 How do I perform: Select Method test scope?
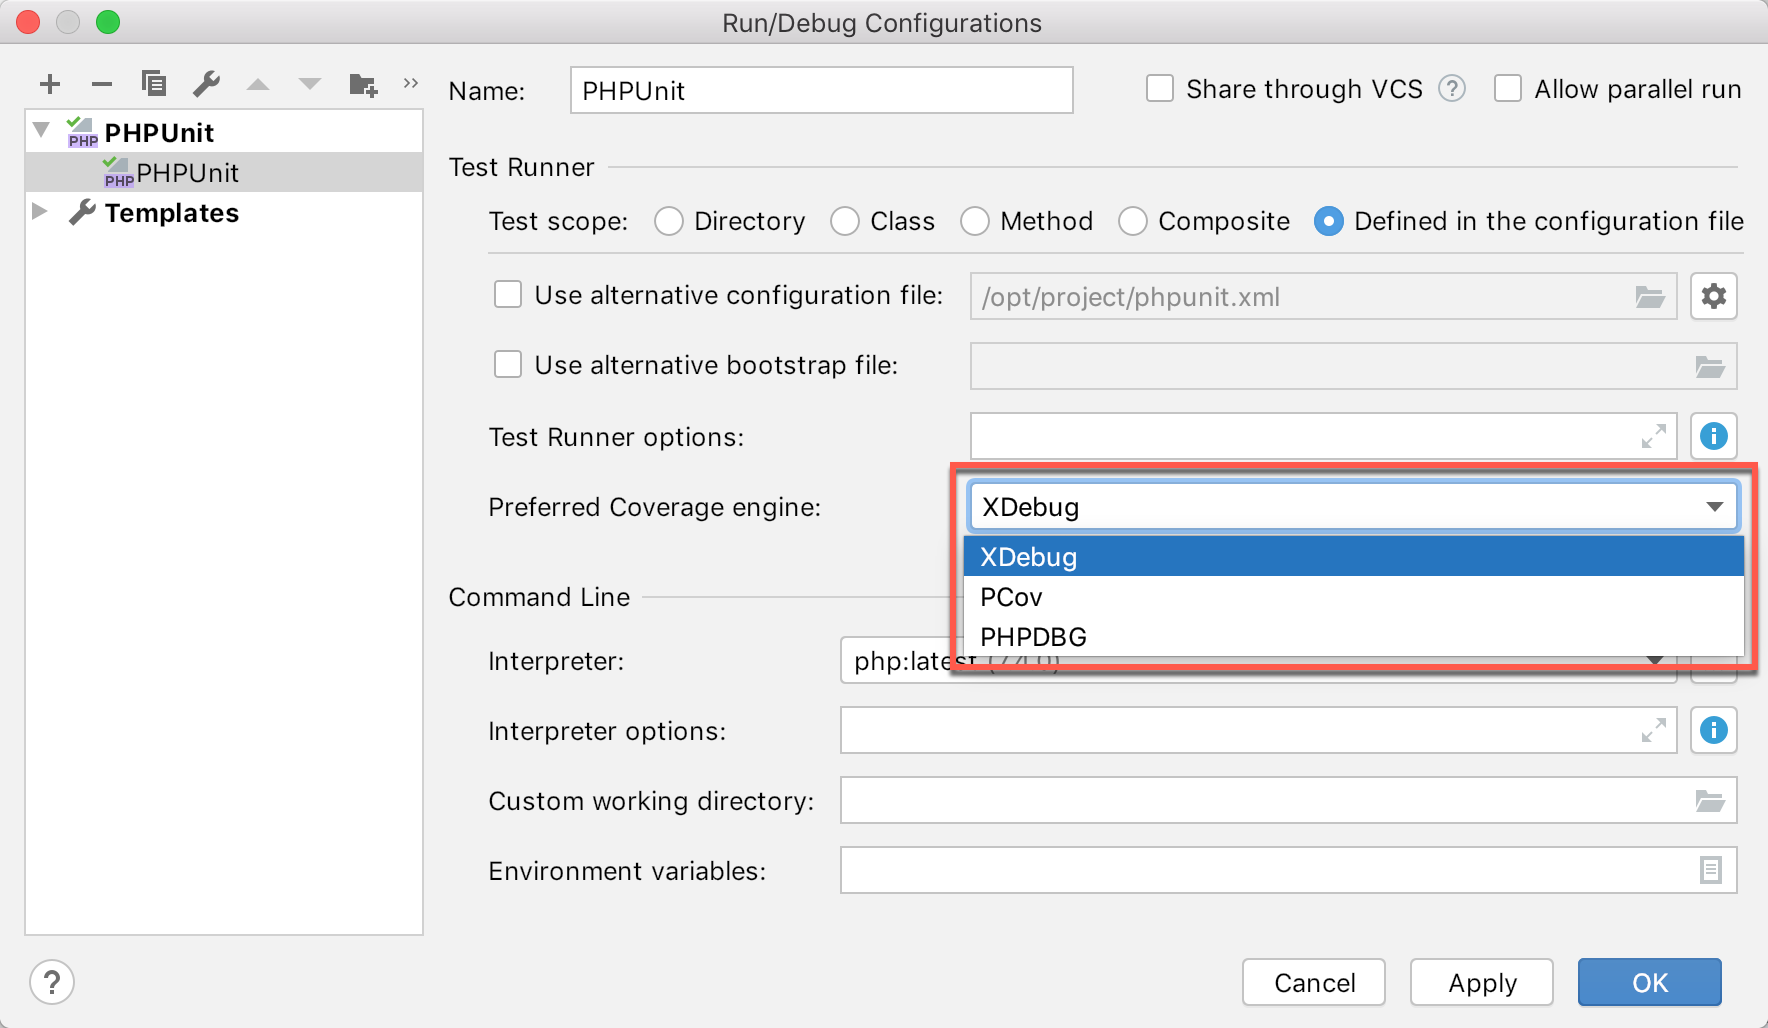[975, 221]
